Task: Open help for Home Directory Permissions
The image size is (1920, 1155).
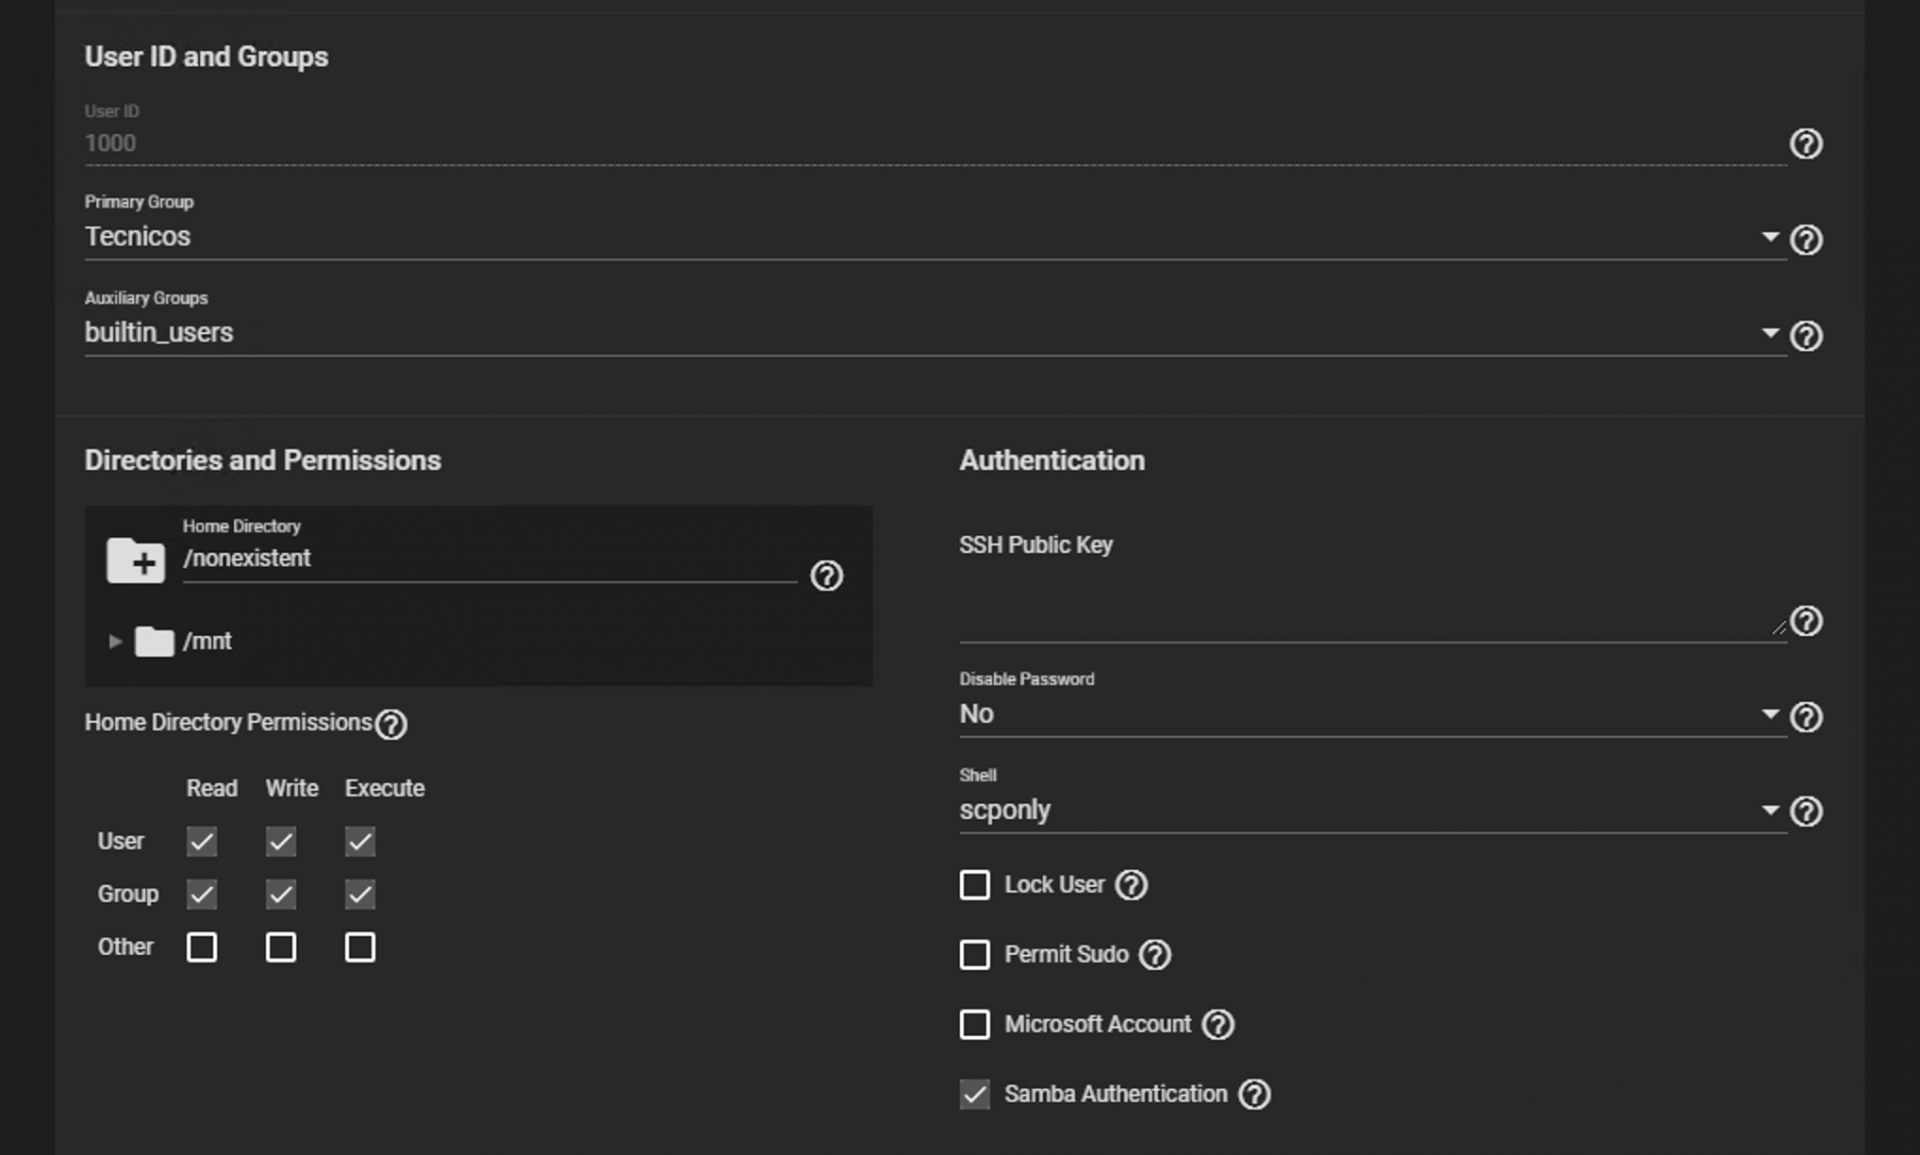Action: [x=391, y=724]
